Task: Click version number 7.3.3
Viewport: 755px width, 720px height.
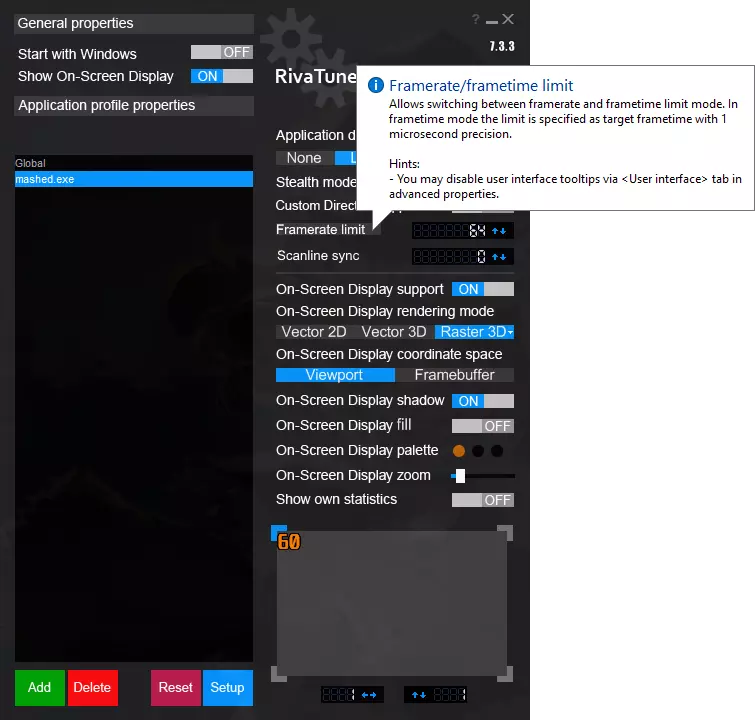Action: pyautogui.click(x=502, y=46)
